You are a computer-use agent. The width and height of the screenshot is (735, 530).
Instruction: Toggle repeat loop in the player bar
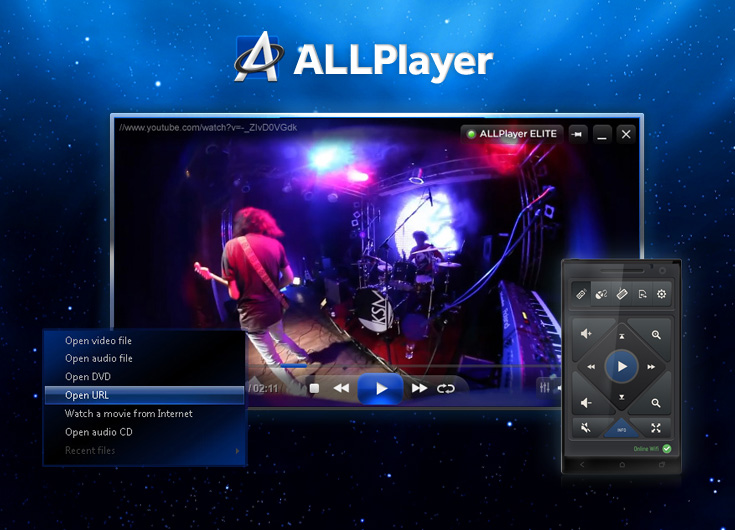[x=445, y=388]
